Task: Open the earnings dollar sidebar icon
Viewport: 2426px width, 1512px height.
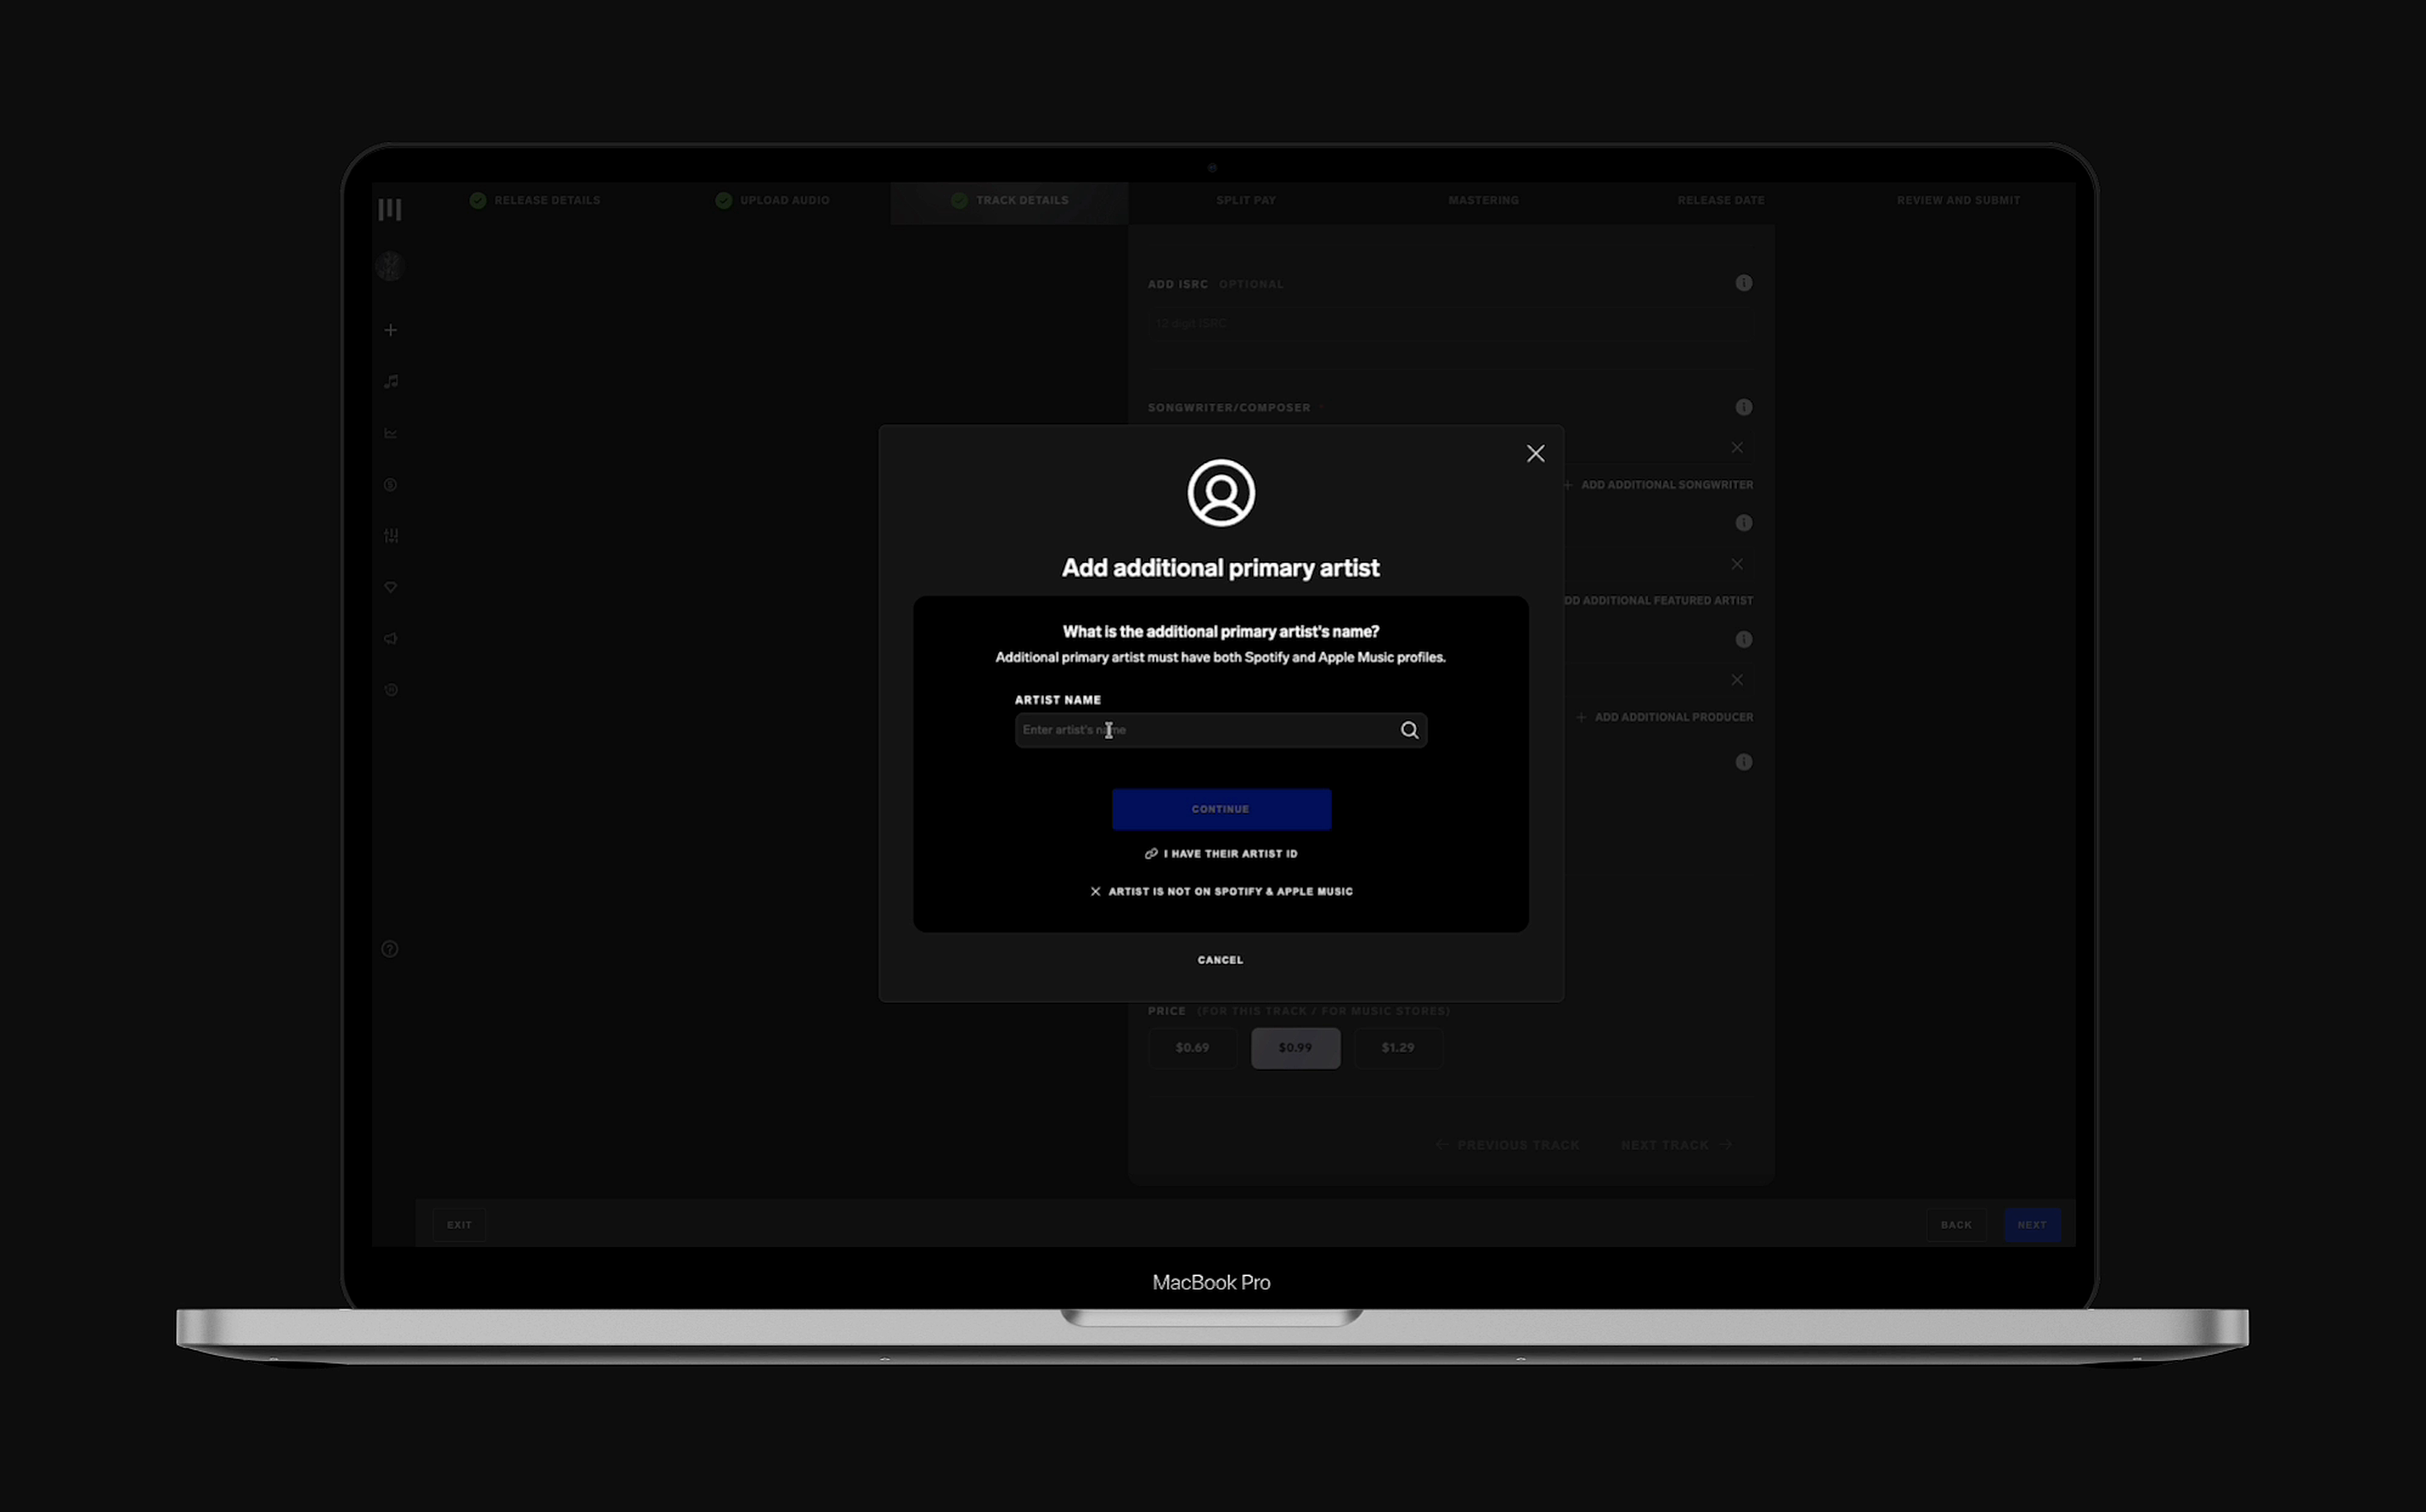Action: (390, 485)
